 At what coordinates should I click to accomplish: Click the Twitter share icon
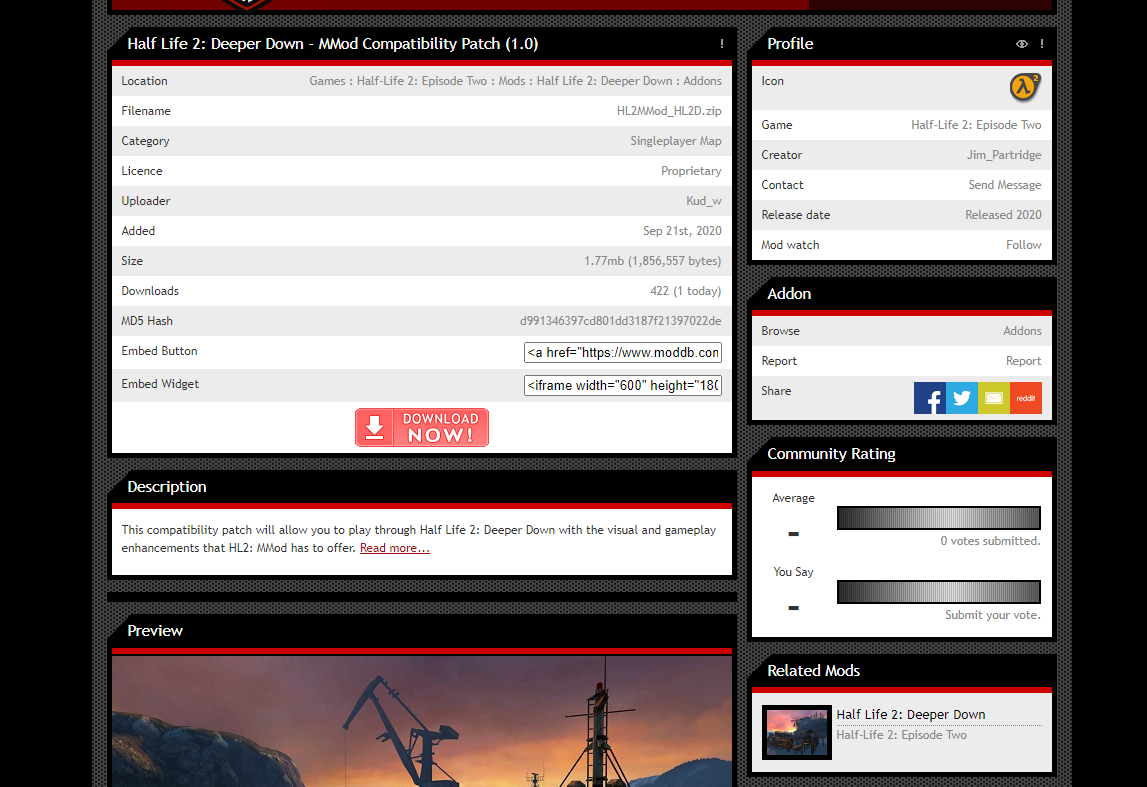coord(962,398)
